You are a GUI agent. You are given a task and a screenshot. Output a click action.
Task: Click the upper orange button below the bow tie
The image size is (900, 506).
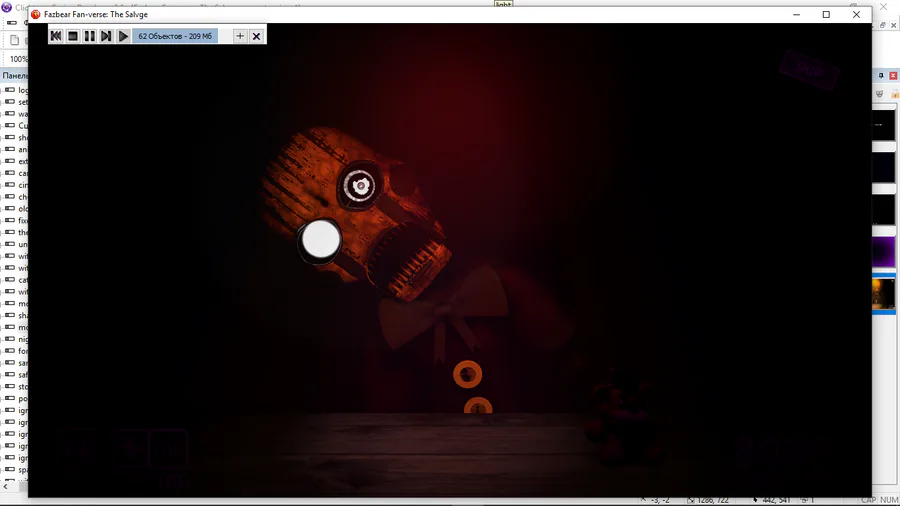coord(468,375)
